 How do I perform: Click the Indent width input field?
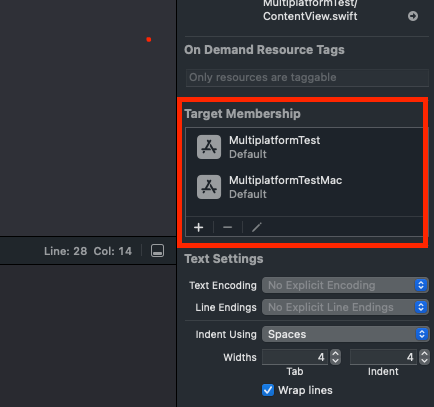coord(383,357)
